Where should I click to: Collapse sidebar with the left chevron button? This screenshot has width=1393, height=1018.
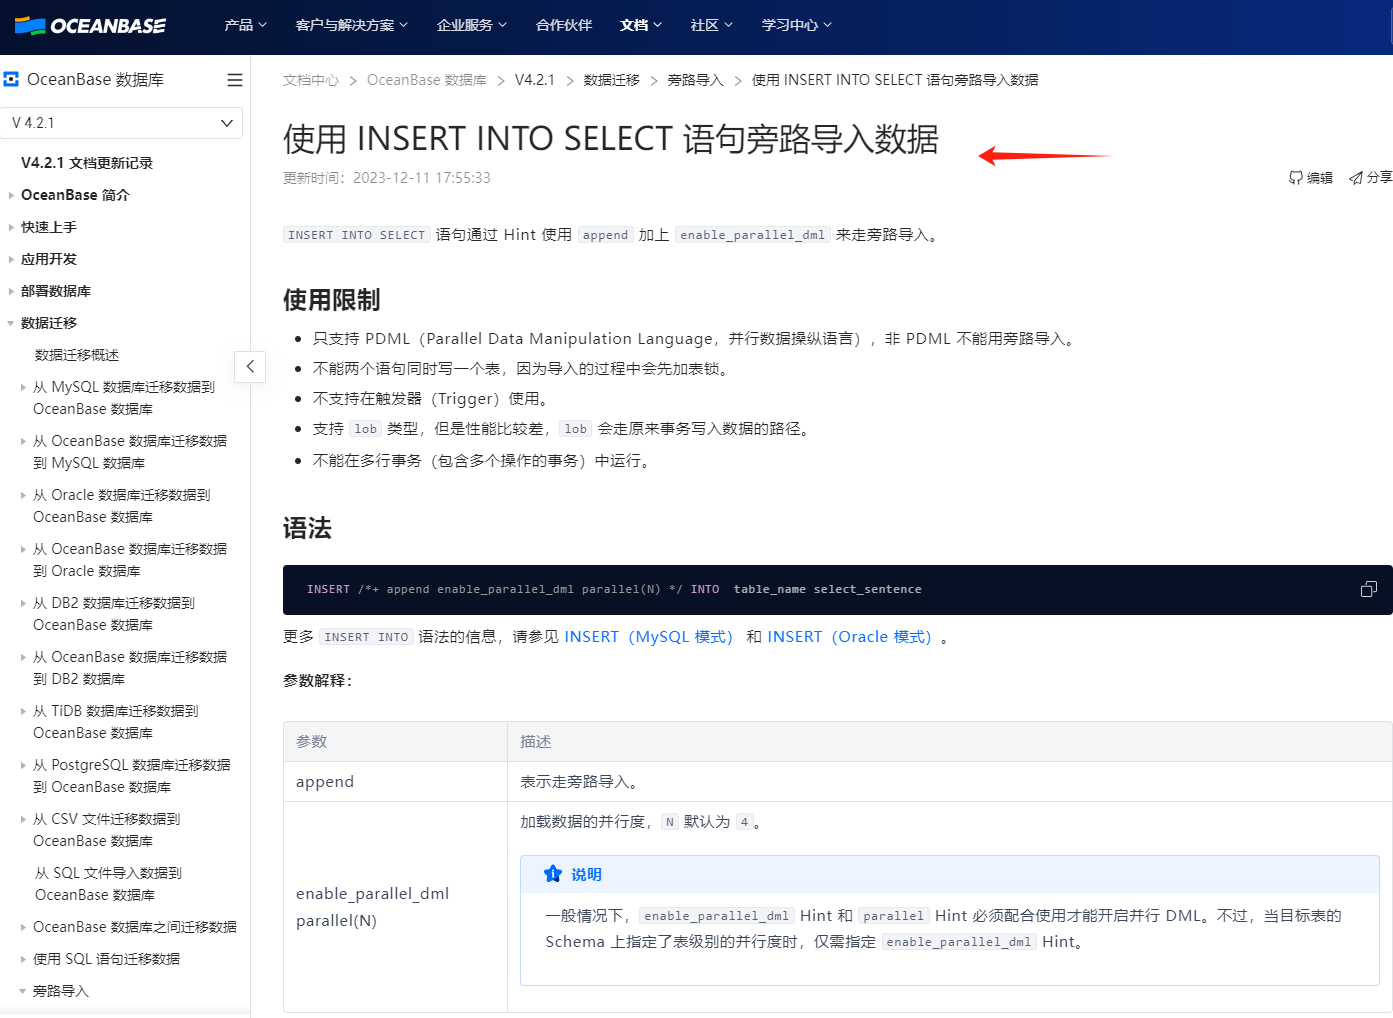click(x=250, y=367)
